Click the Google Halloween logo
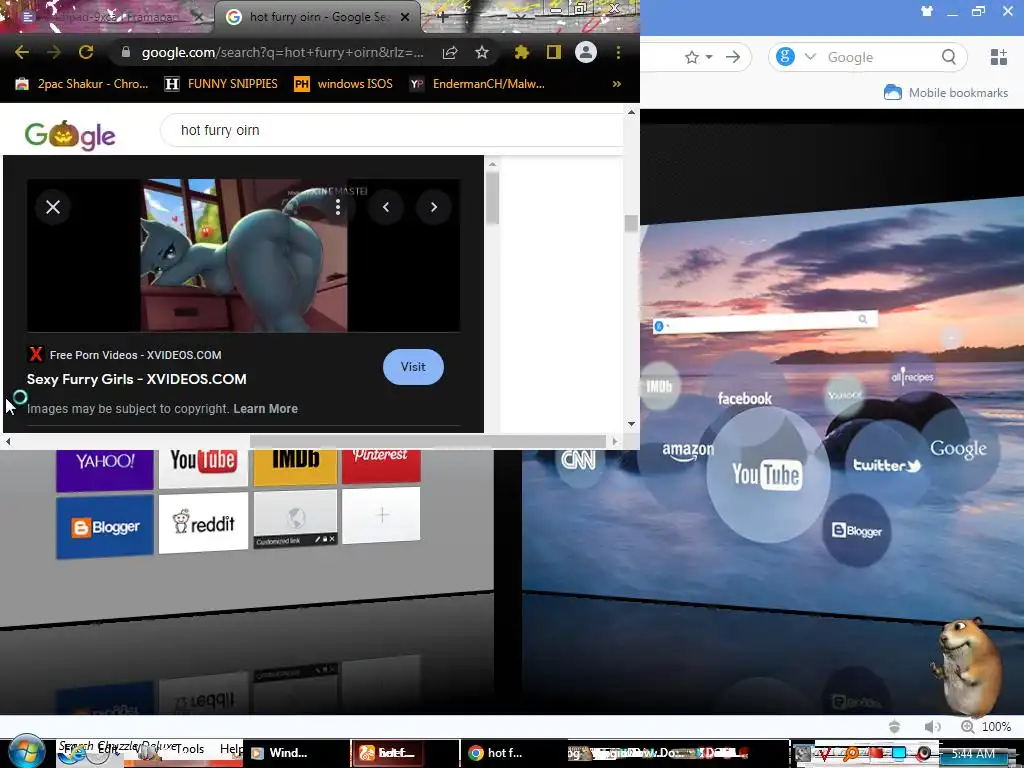This screenshot has height=768, width=1024. pyautogui.click(x=70, y=135)
